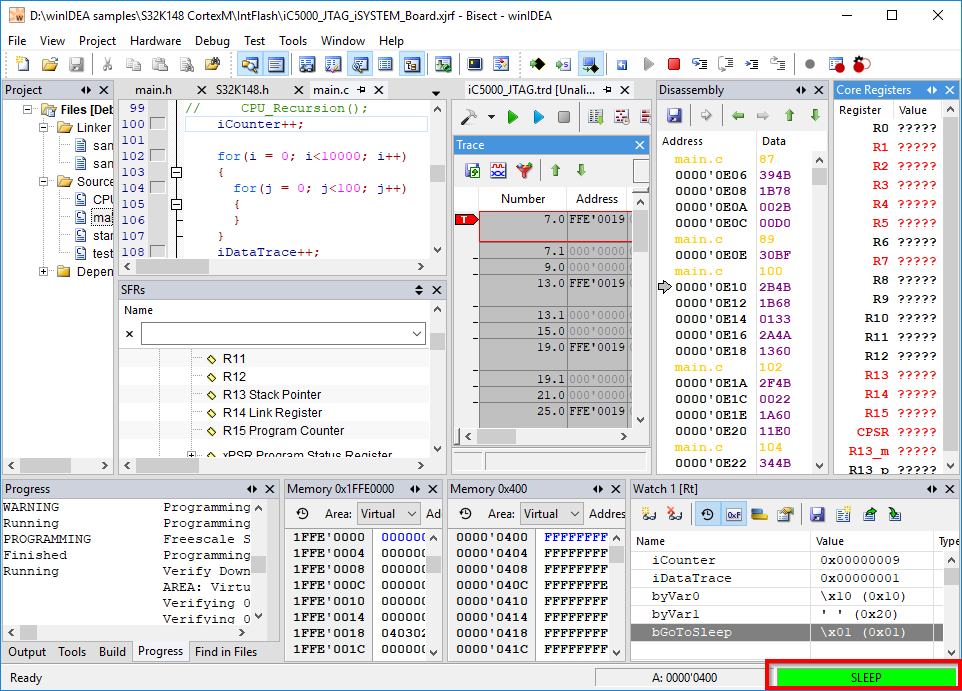Toggle breakpoint box on line 100

coord(158,124)
